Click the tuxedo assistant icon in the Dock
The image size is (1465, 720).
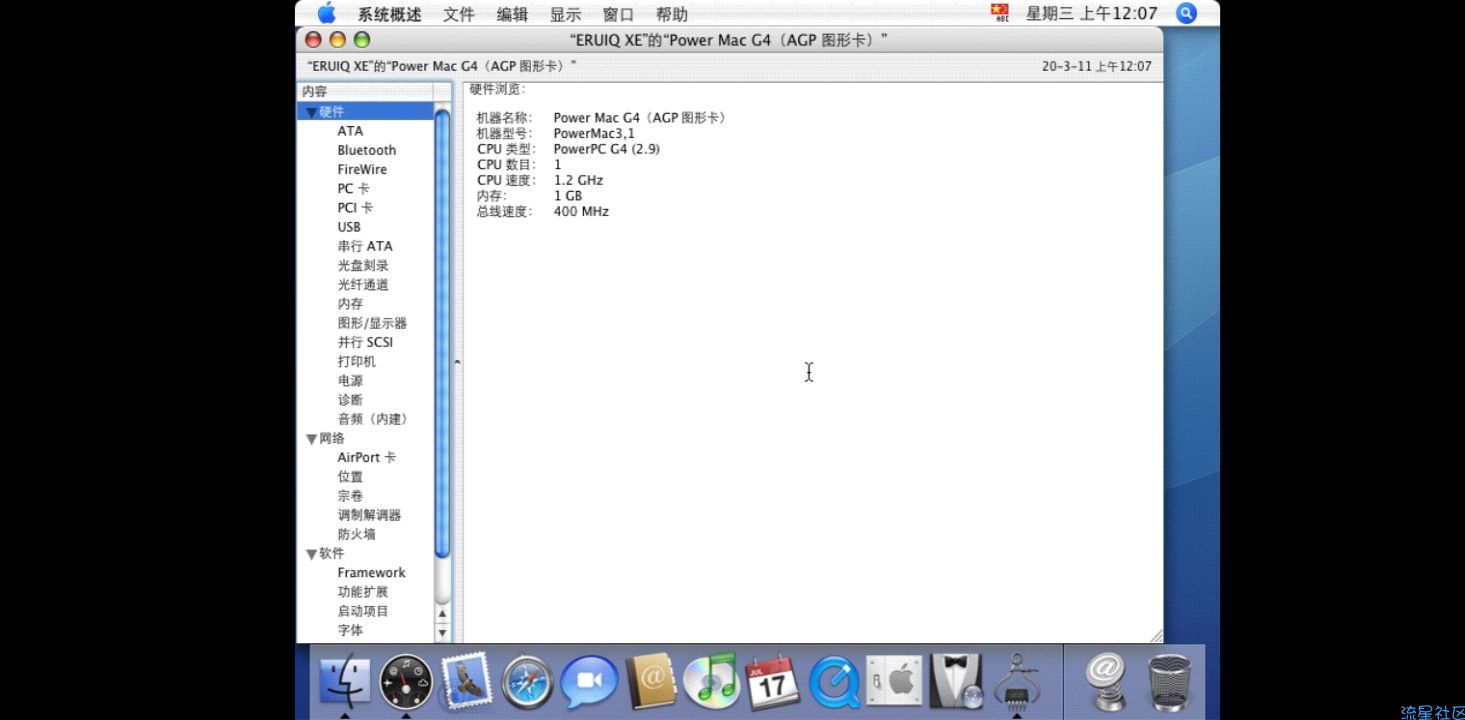[x=955, y=682]
